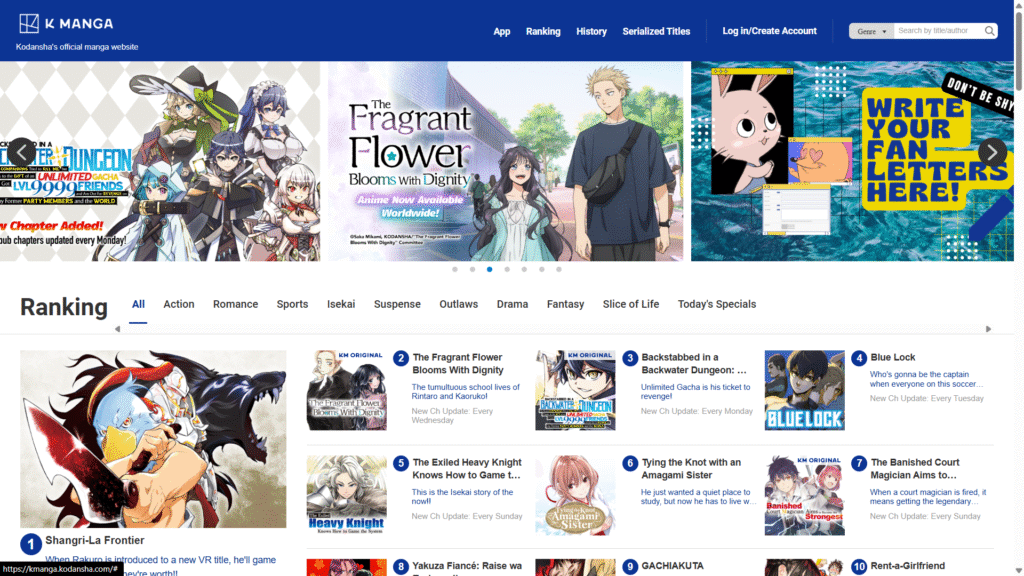Select the sixth carousel dot
This screenshot has height=576, width=1024.
click(541, 269)
